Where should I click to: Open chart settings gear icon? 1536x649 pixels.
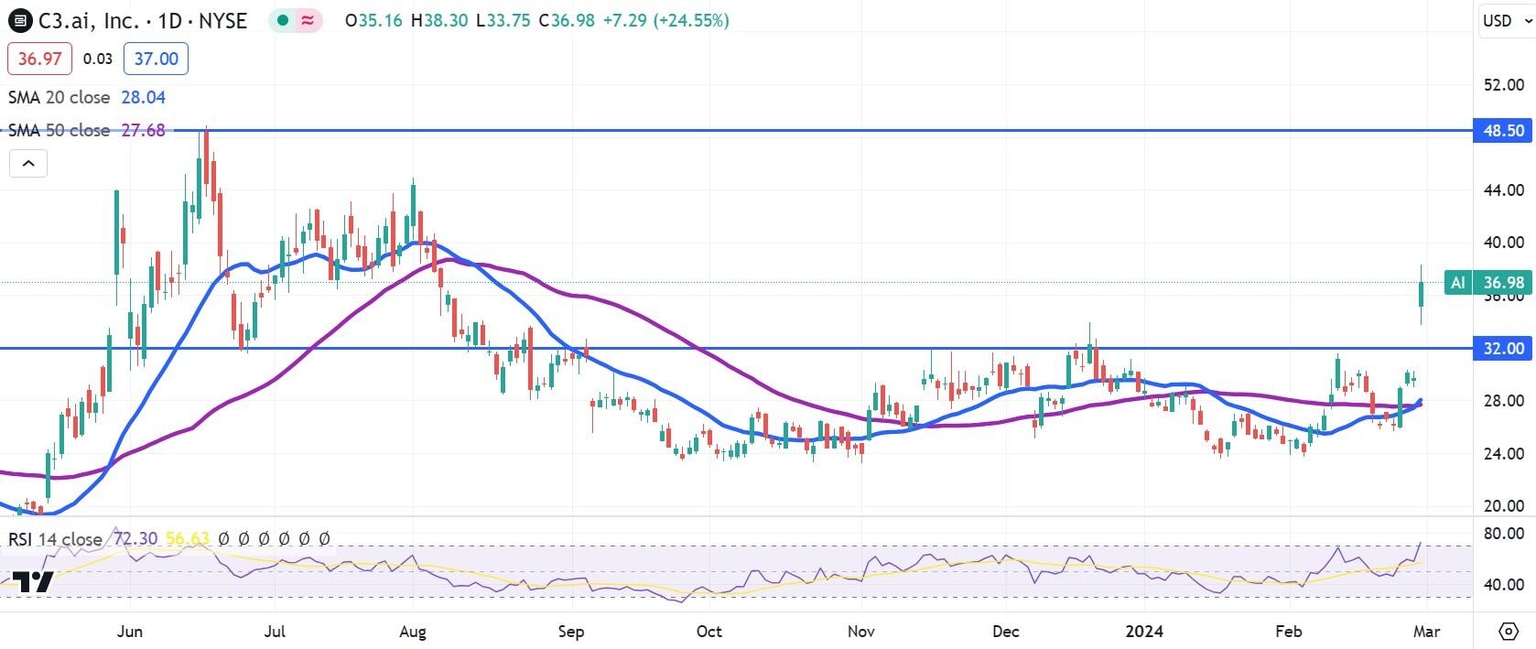(x=1509, y=631)
